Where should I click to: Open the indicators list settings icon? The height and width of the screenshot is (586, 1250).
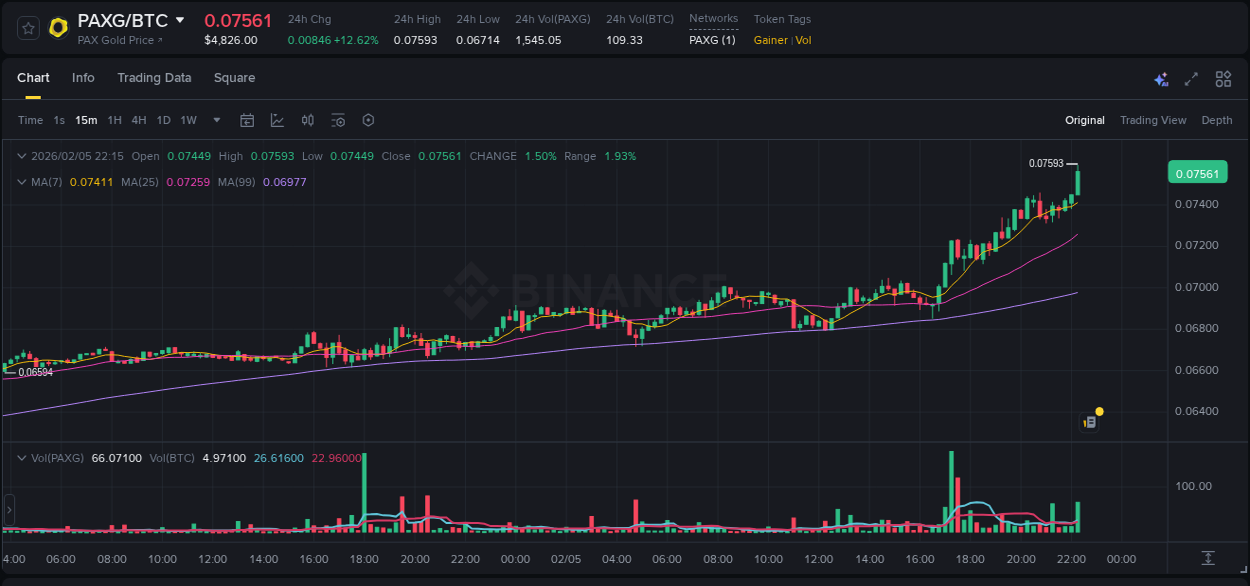coord(338,120)
